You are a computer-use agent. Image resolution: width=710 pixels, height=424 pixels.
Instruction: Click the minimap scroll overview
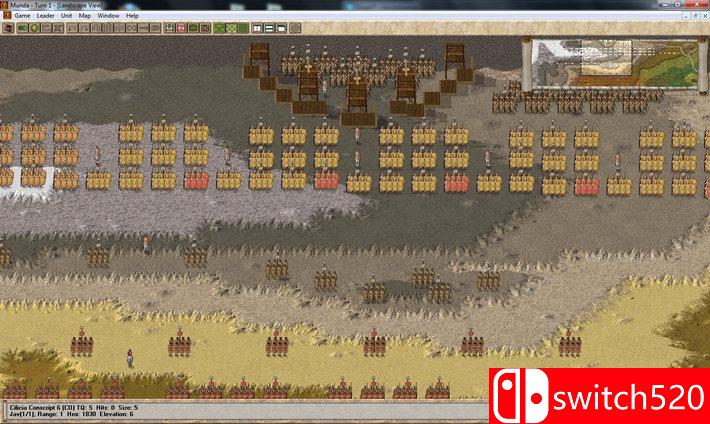point(614,62)
